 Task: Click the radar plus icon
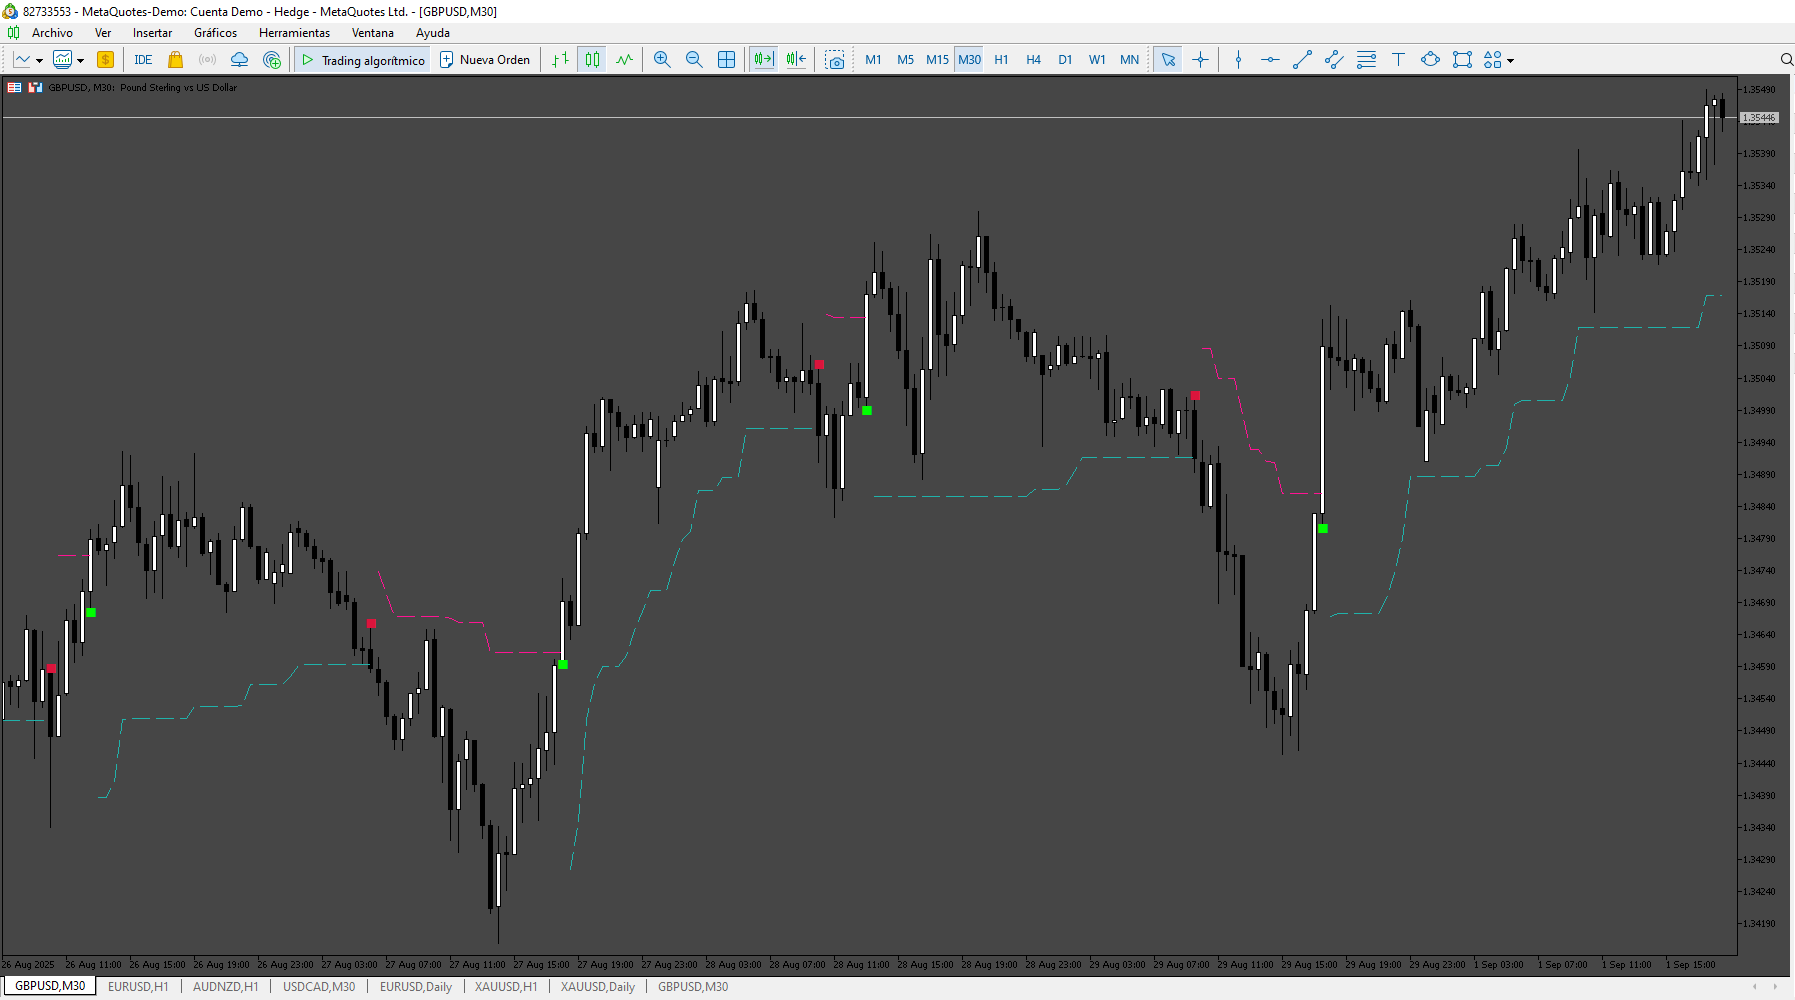coord(272,60)
